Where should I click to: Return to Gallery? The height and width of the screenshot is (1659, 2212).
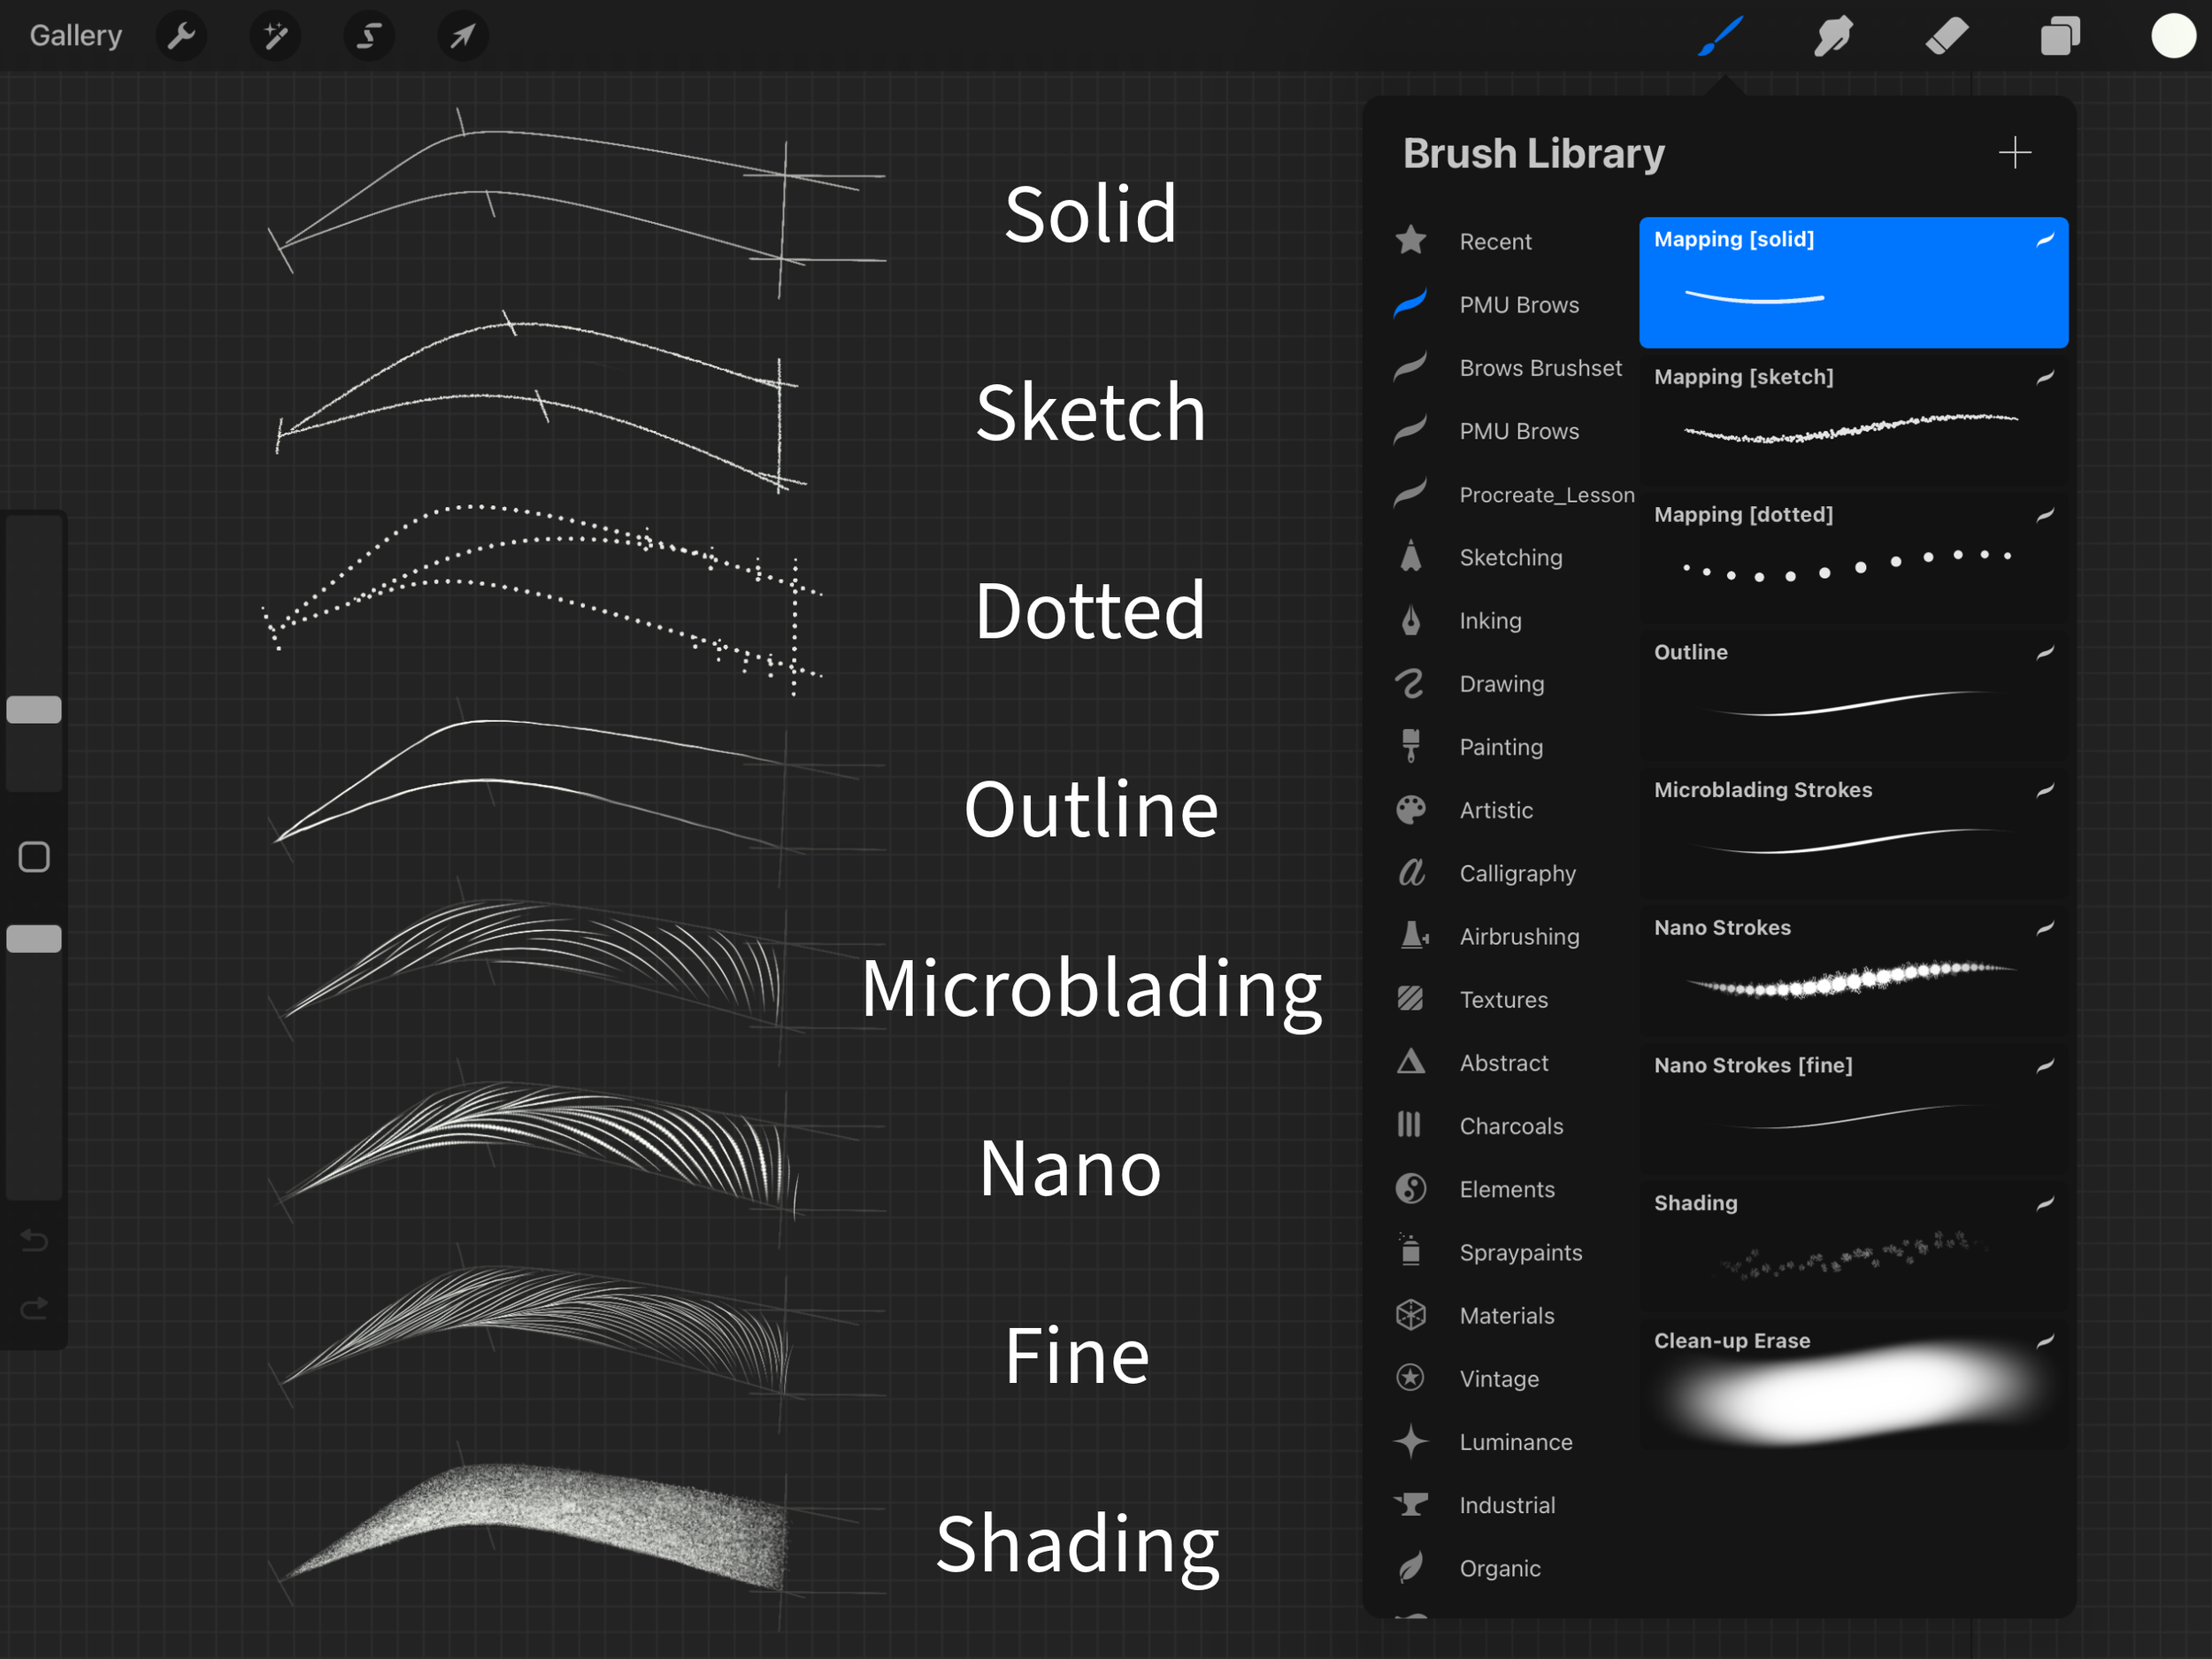point(76,36)
